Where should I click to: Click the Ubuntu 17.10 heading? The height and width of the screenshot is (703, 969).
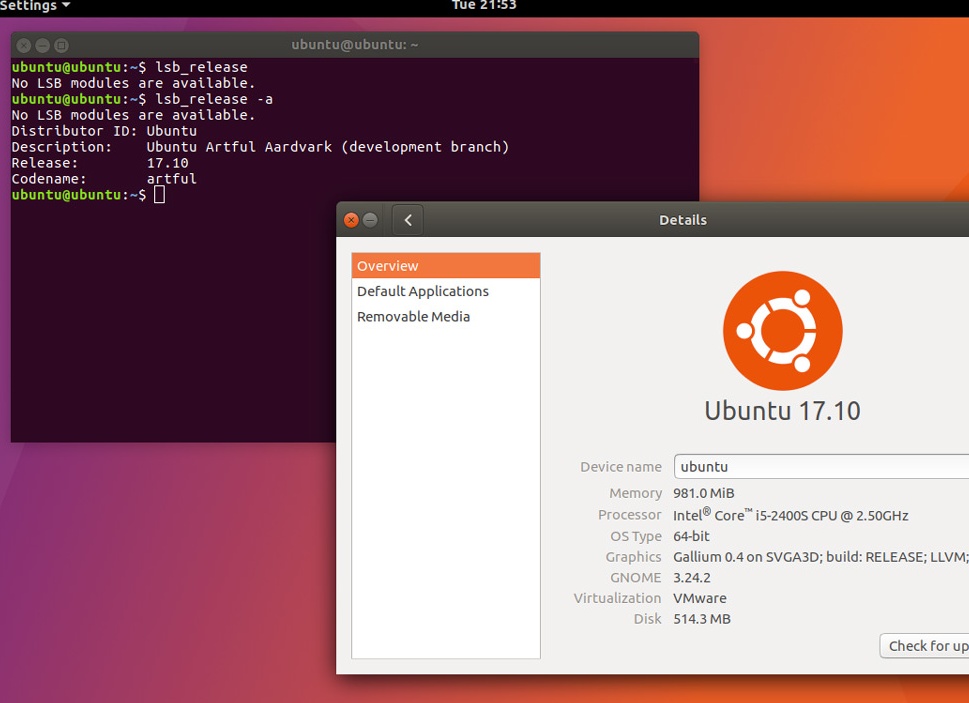click(782, 411)
